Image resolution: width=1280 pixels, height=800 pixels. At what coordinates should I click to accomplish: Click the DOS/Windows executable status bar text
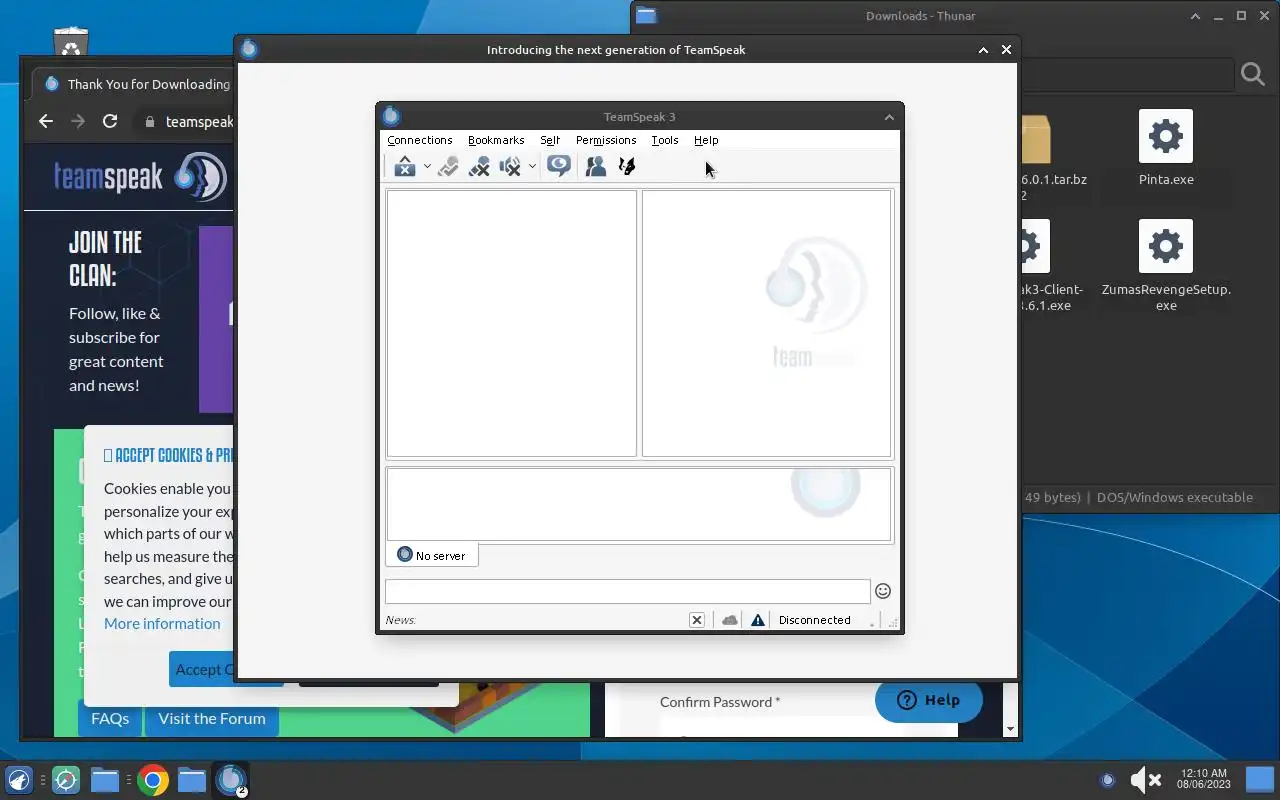click(1175, 497)
